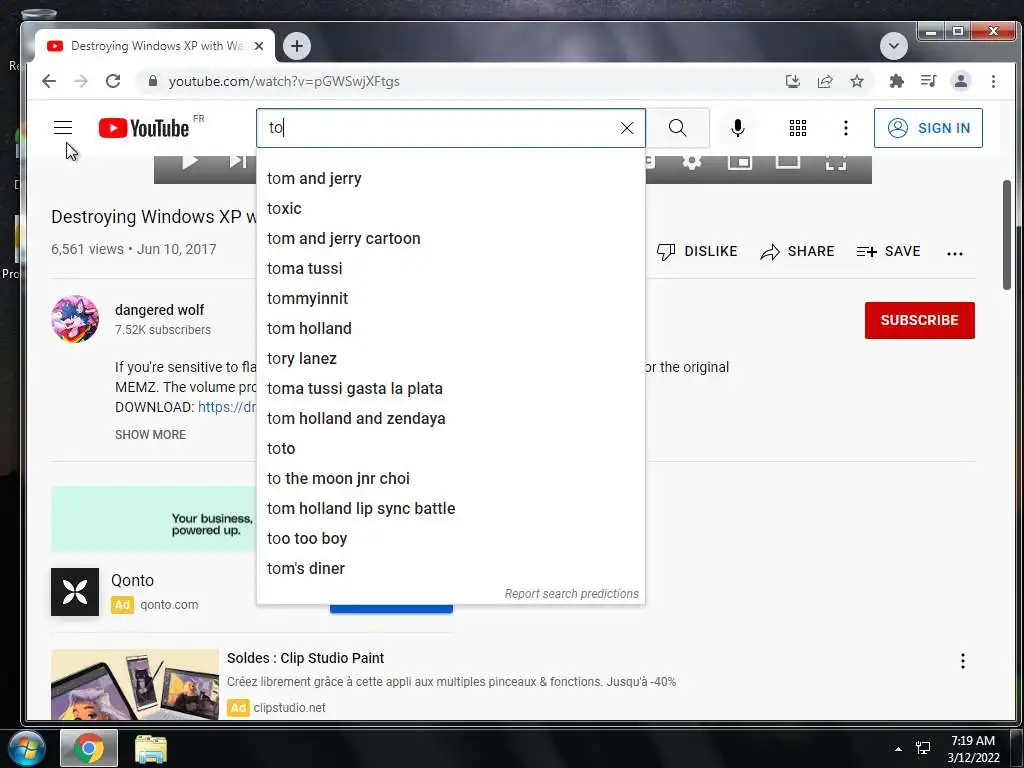Open a new browser tab
1024x768 pixels.
pos(296,46)
